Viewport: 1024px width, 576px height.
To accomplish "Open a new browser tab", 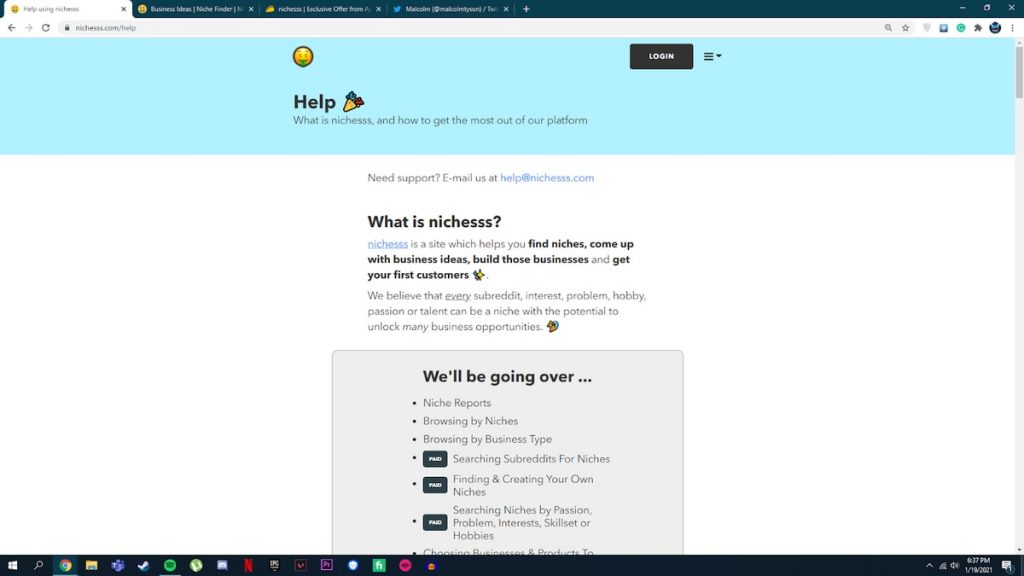I will click(x=526, y=9).
